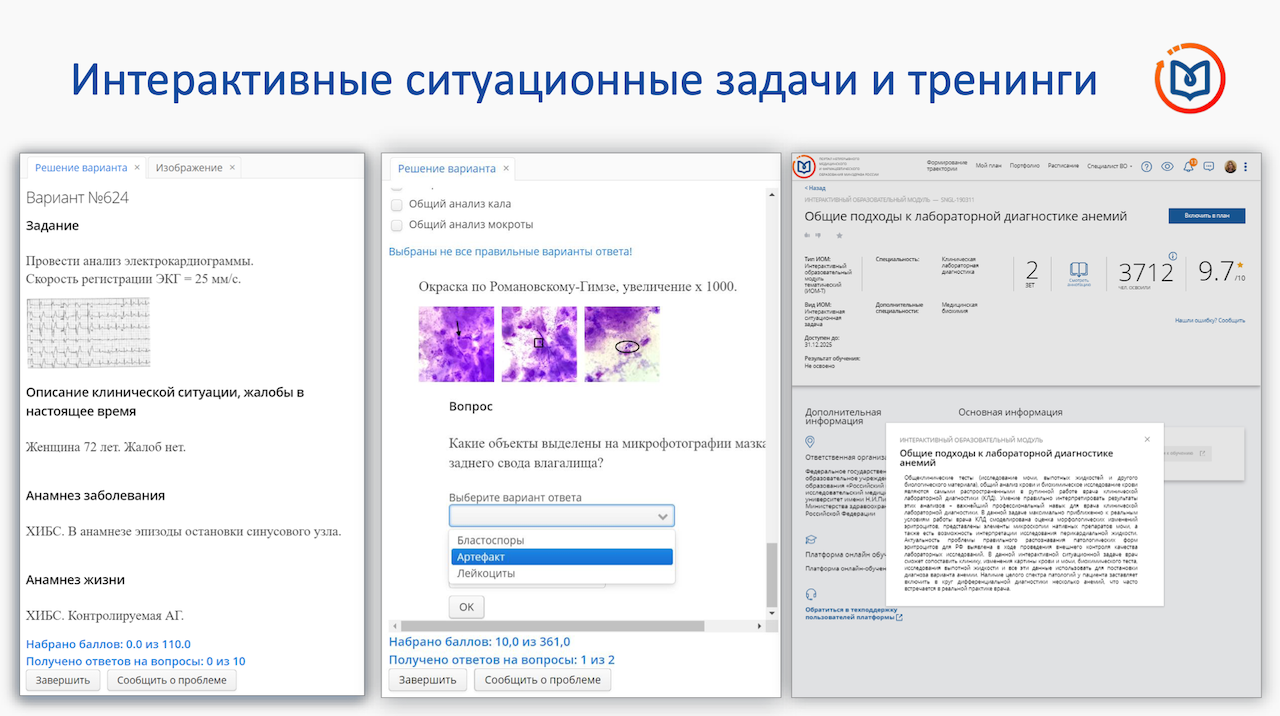Click the 'Включить в план' button
This screenshot has width=1280, height=716.
(x=1206, y=216)
